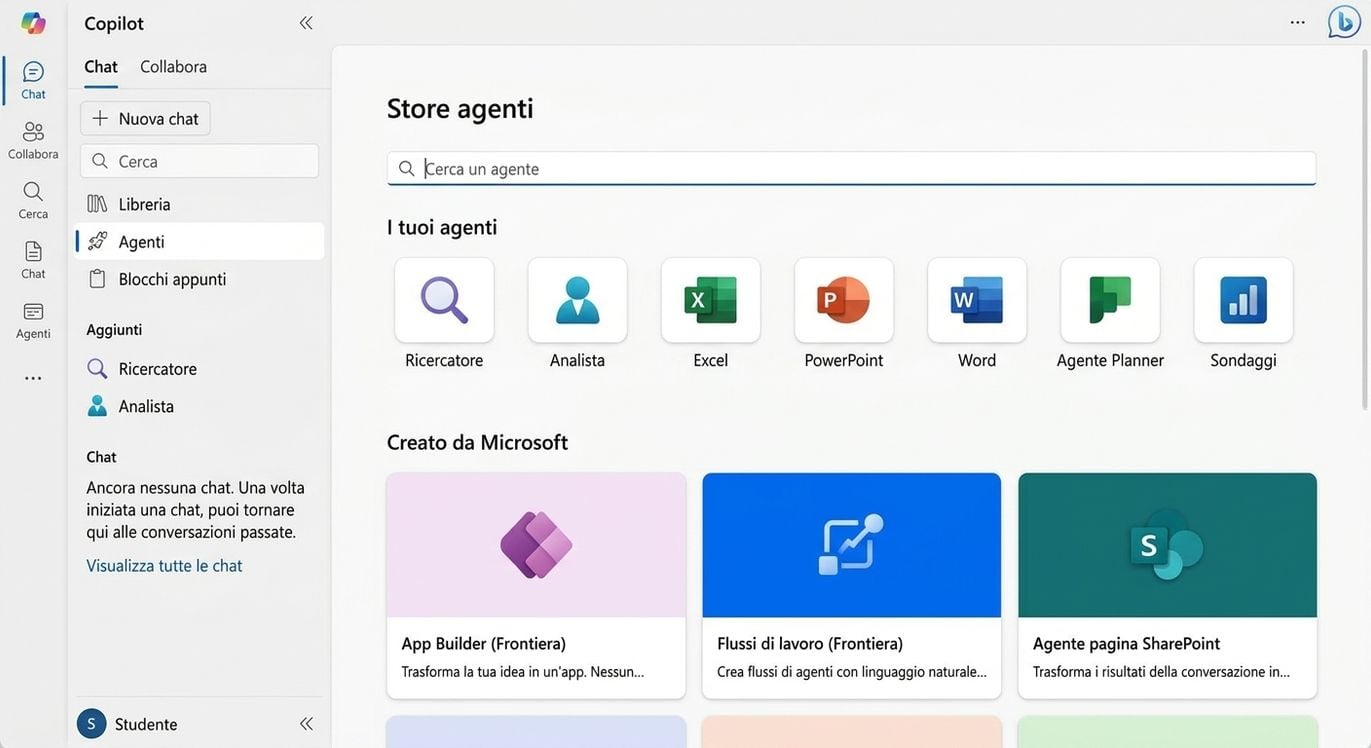Open Blocchi appunti in the sidebar

(199, 279)
